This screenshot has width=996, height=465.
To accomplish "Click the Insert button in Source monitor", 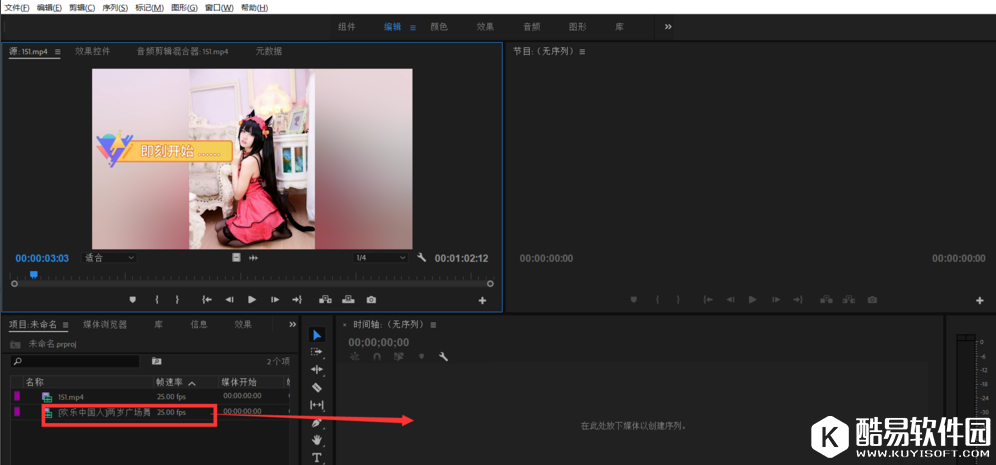I will point(325,299).
